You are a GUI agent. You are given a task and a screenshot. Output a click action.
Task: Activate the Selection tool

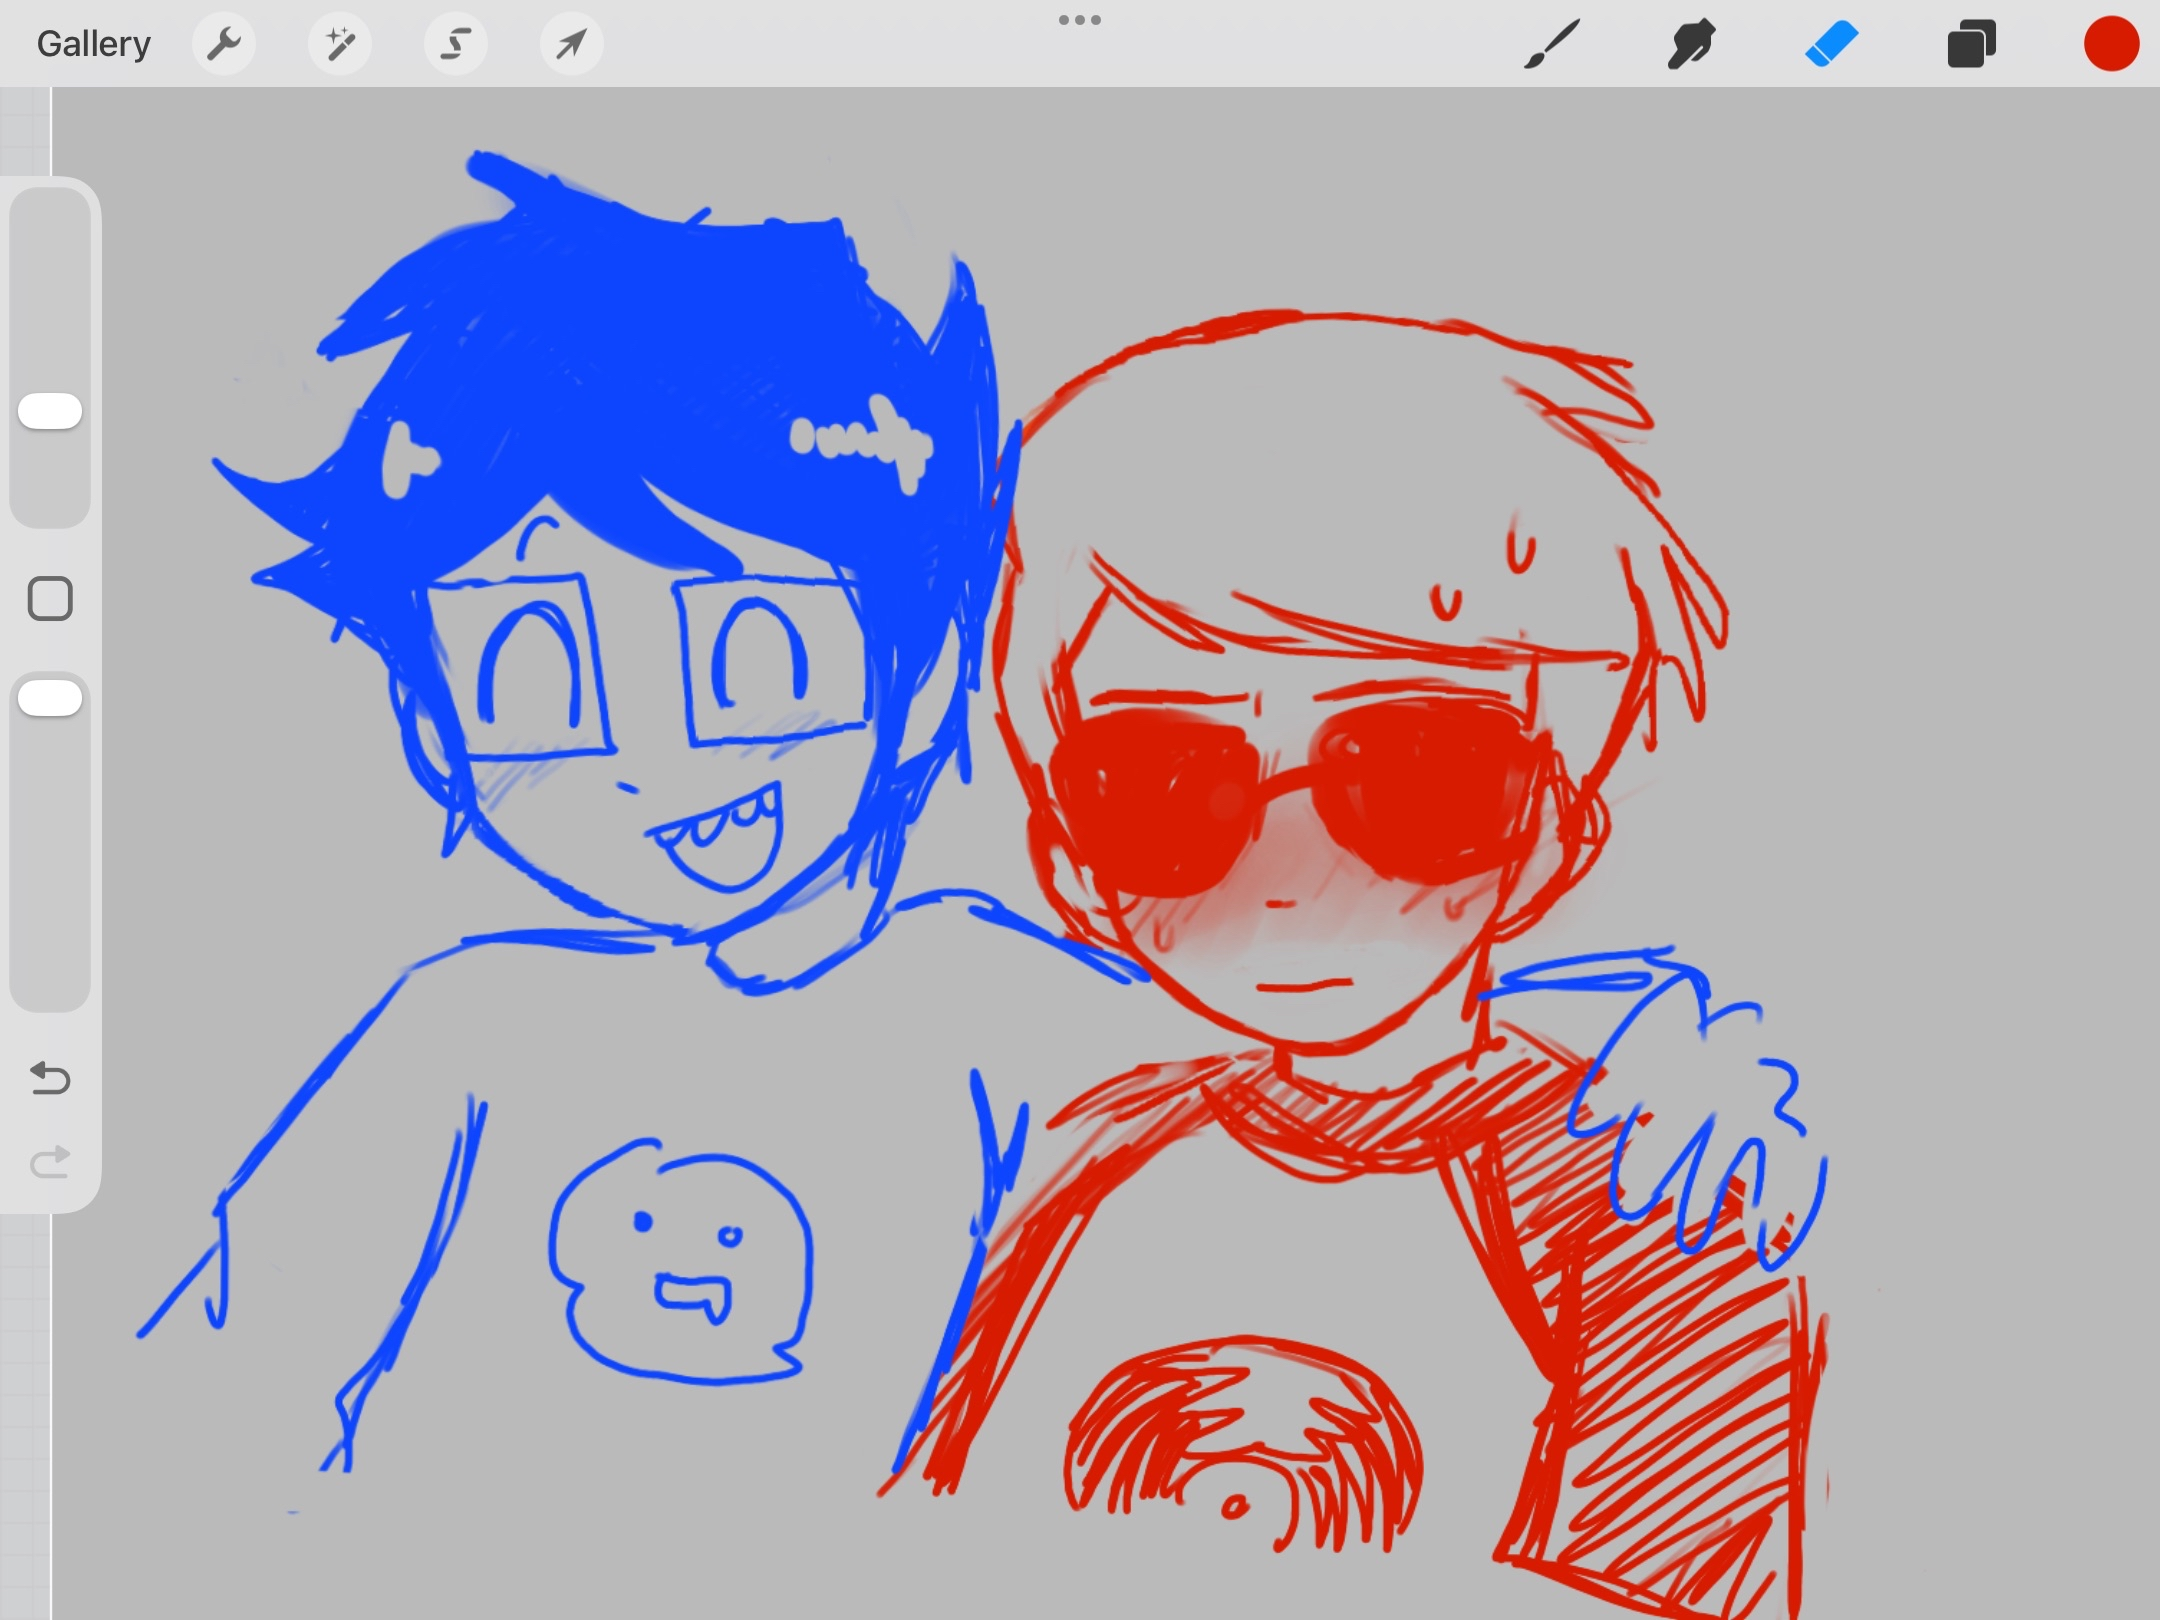[456, 44]
